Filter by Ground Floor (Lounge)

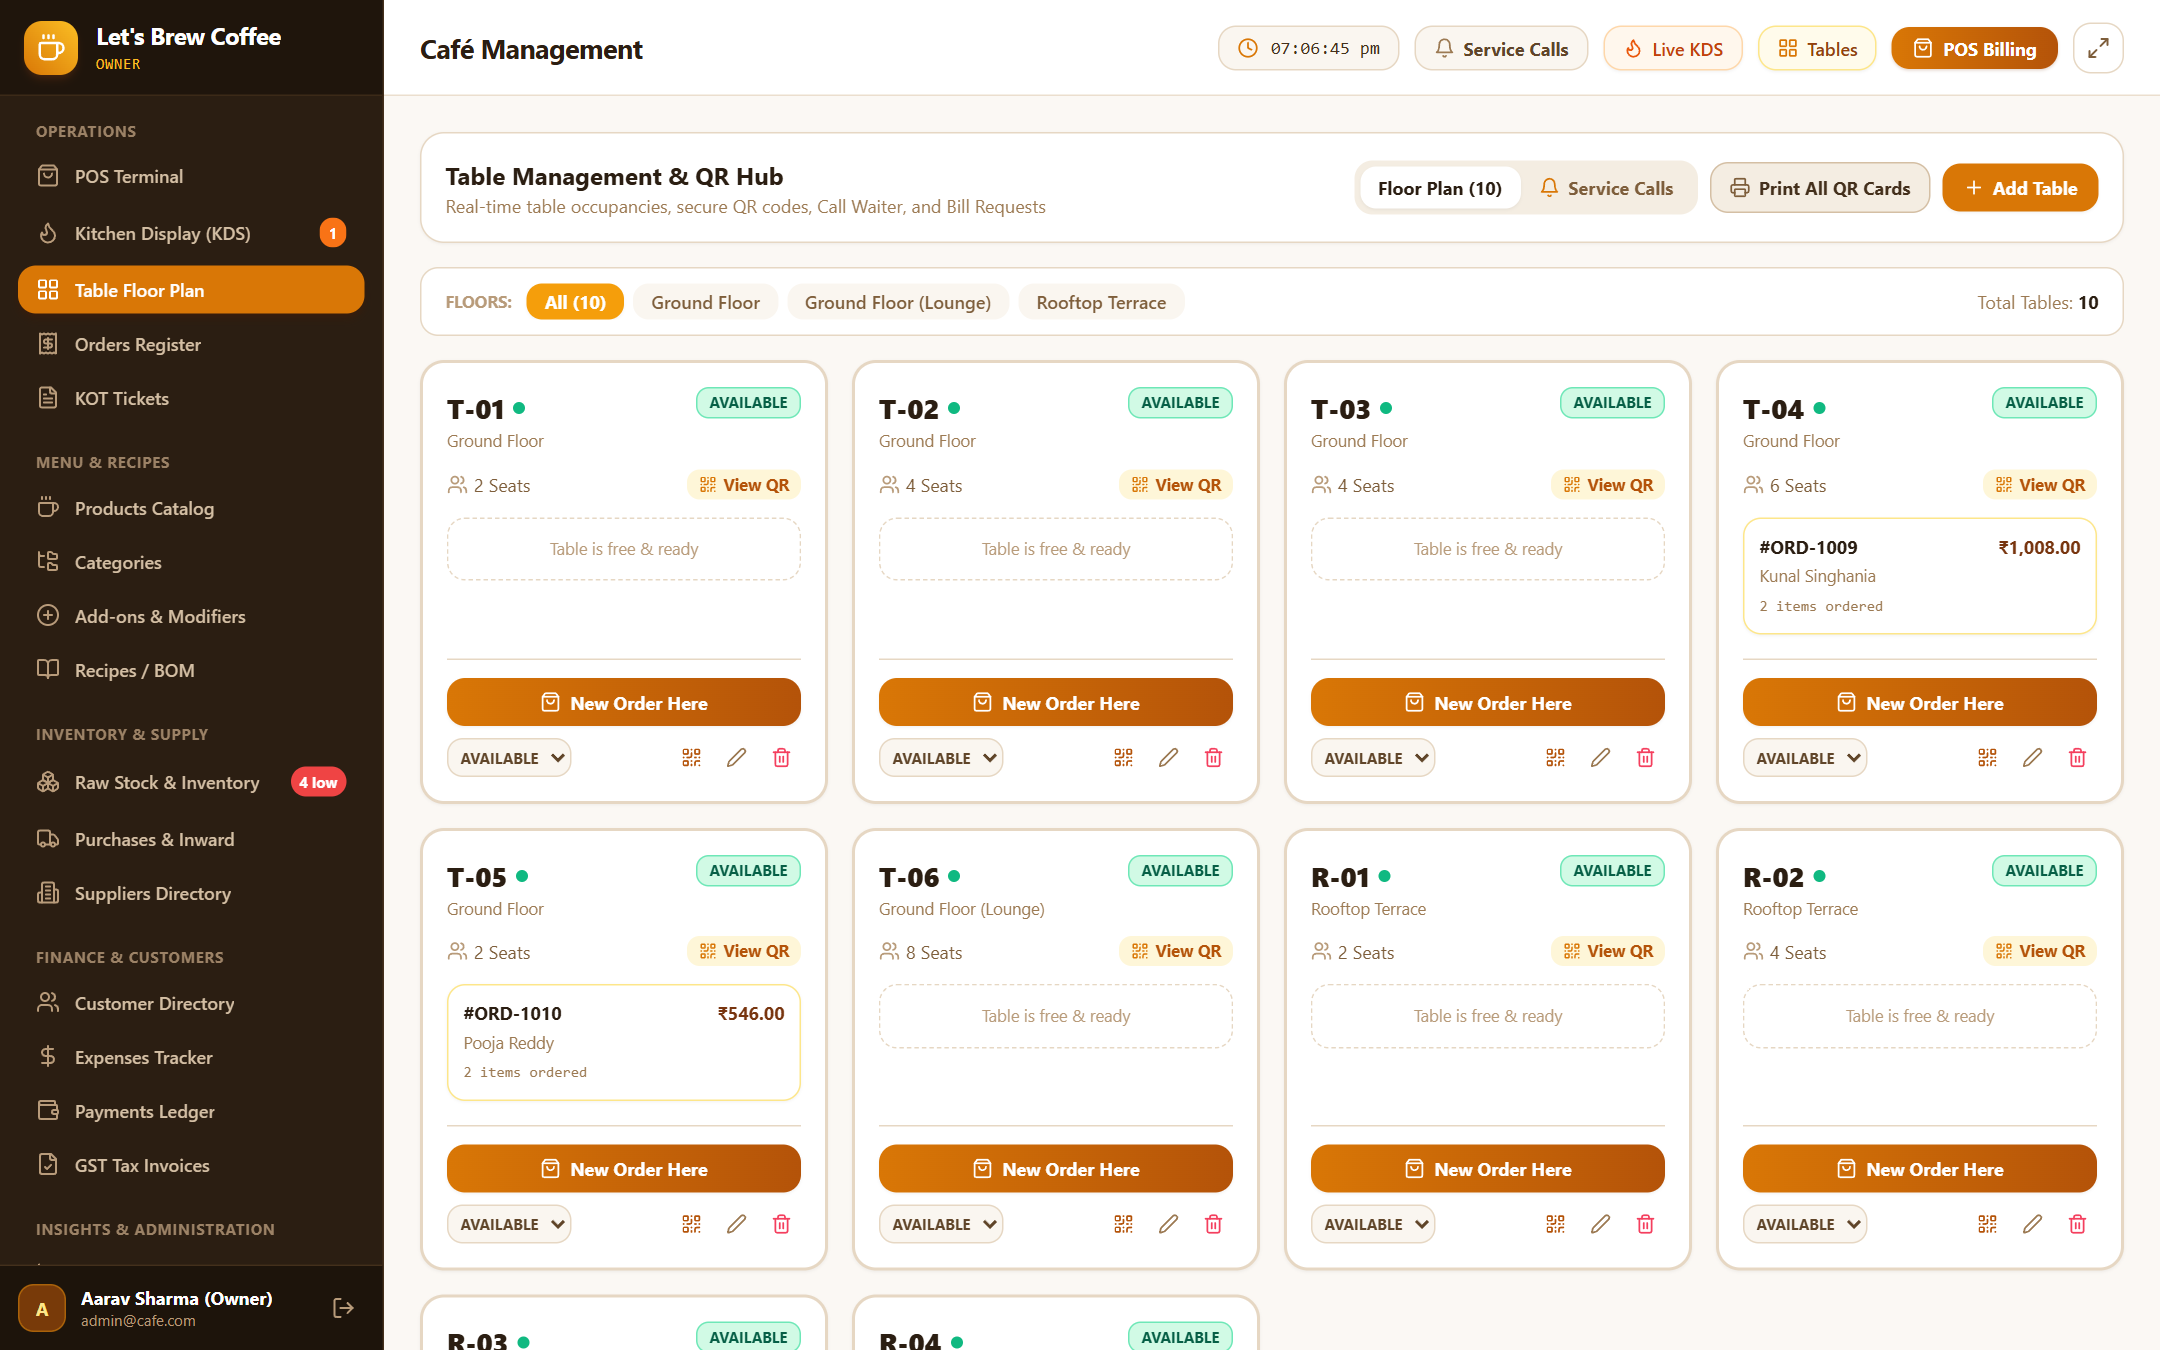coord(898,302)
